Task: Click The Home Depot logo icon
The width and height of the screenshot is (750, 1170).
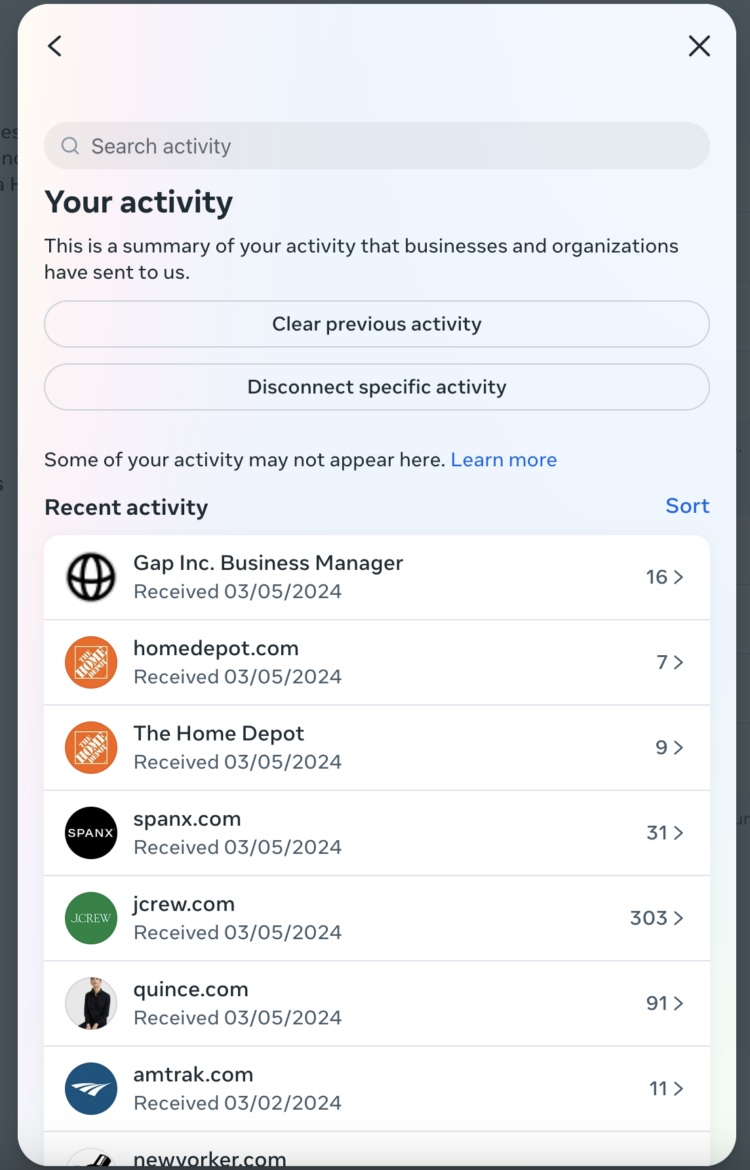Action: click(x=91, y=748)
